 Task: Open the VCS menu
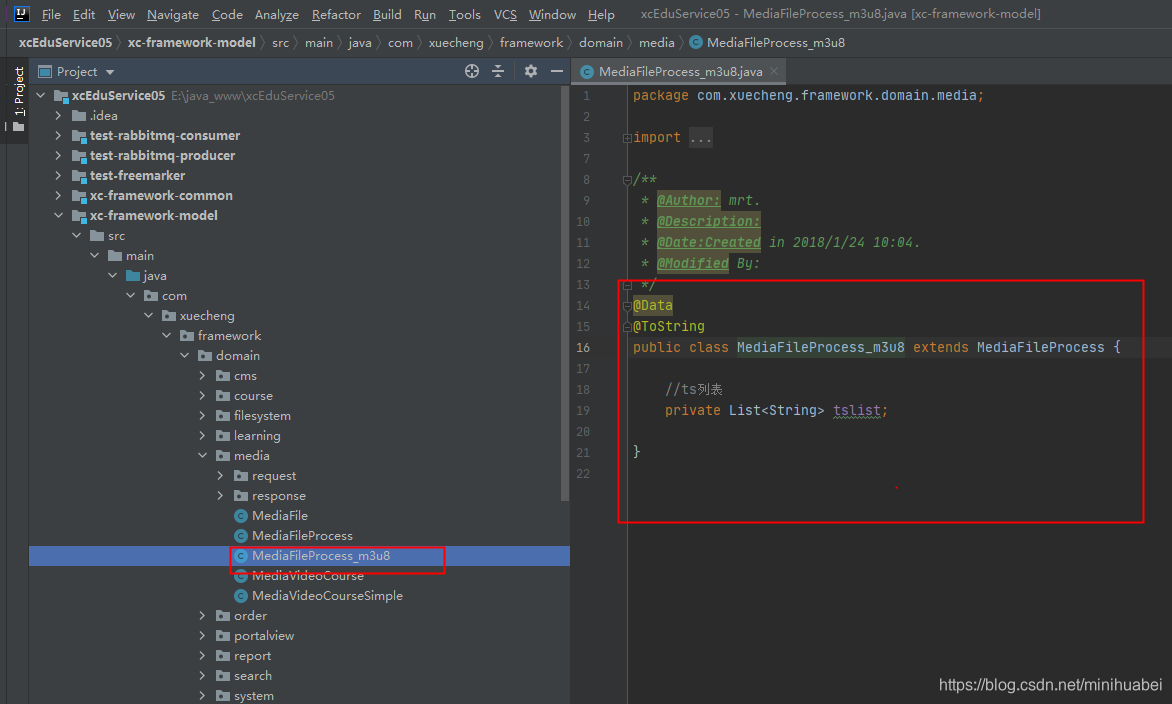pos(505,14)
